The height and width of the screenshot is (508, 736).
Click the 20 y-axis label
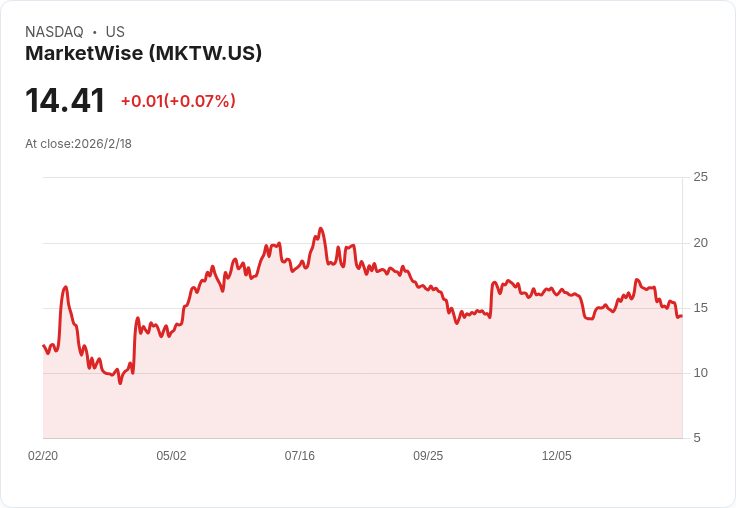coord(700,243)
